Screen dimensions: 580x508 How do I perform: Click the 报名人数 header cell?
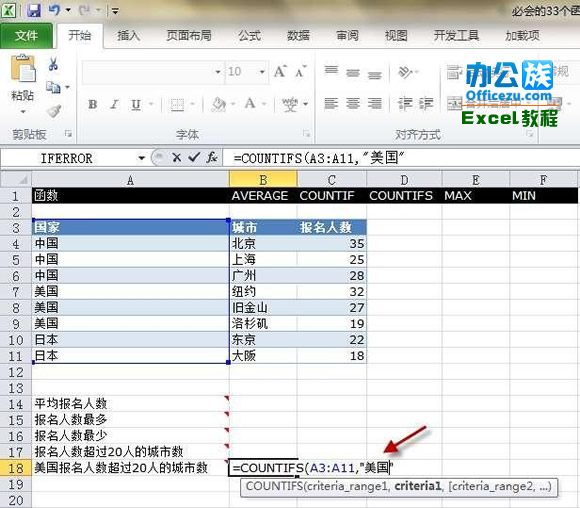[x=332, y=227]
